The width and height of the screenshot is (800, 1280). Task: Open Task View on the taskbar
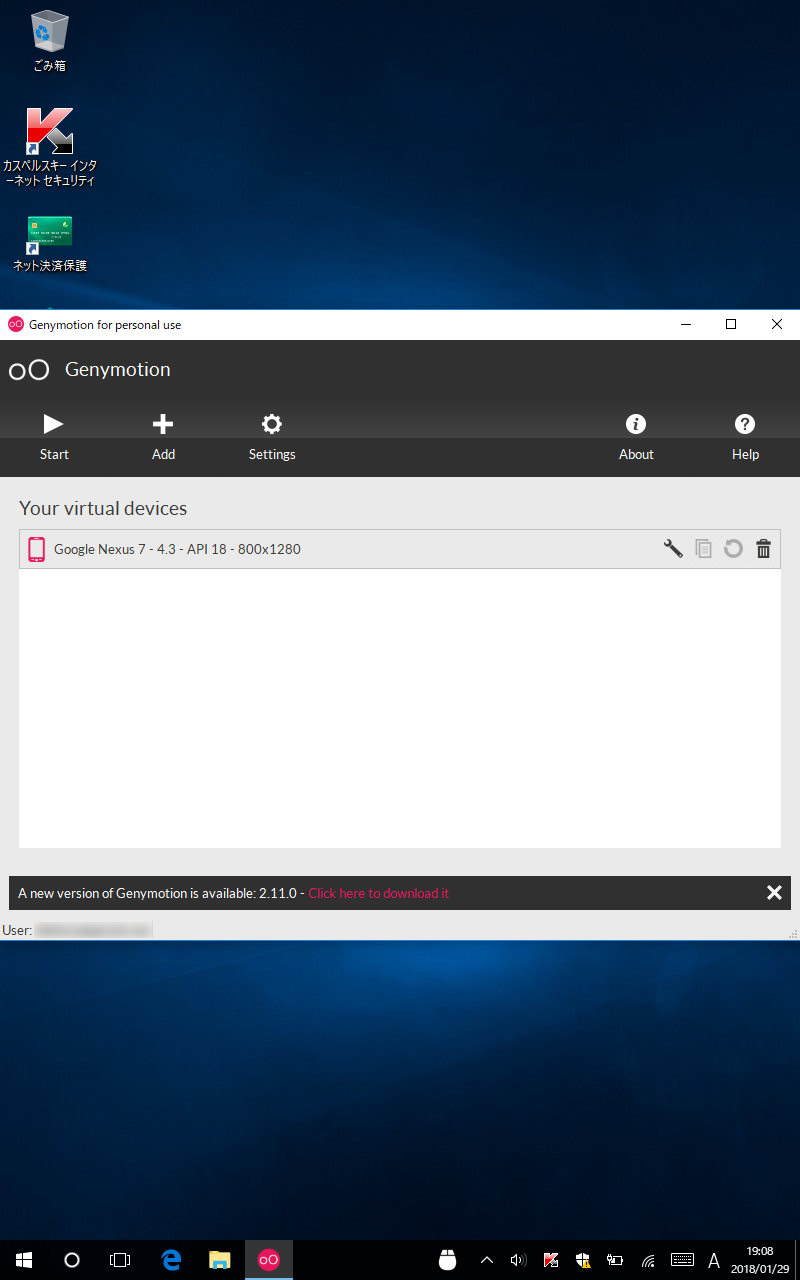click(120, 1260)
